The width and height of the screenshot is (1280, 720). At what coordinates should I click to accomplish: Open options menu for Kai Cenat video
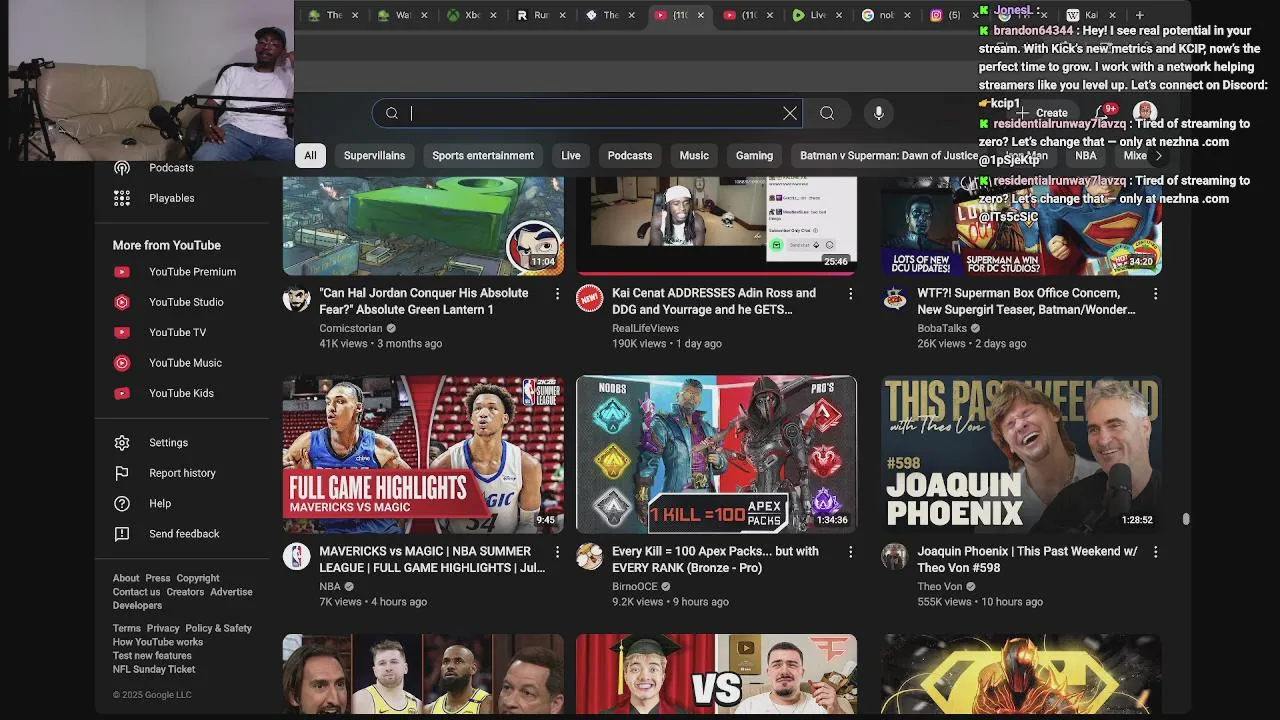(850, 294)
